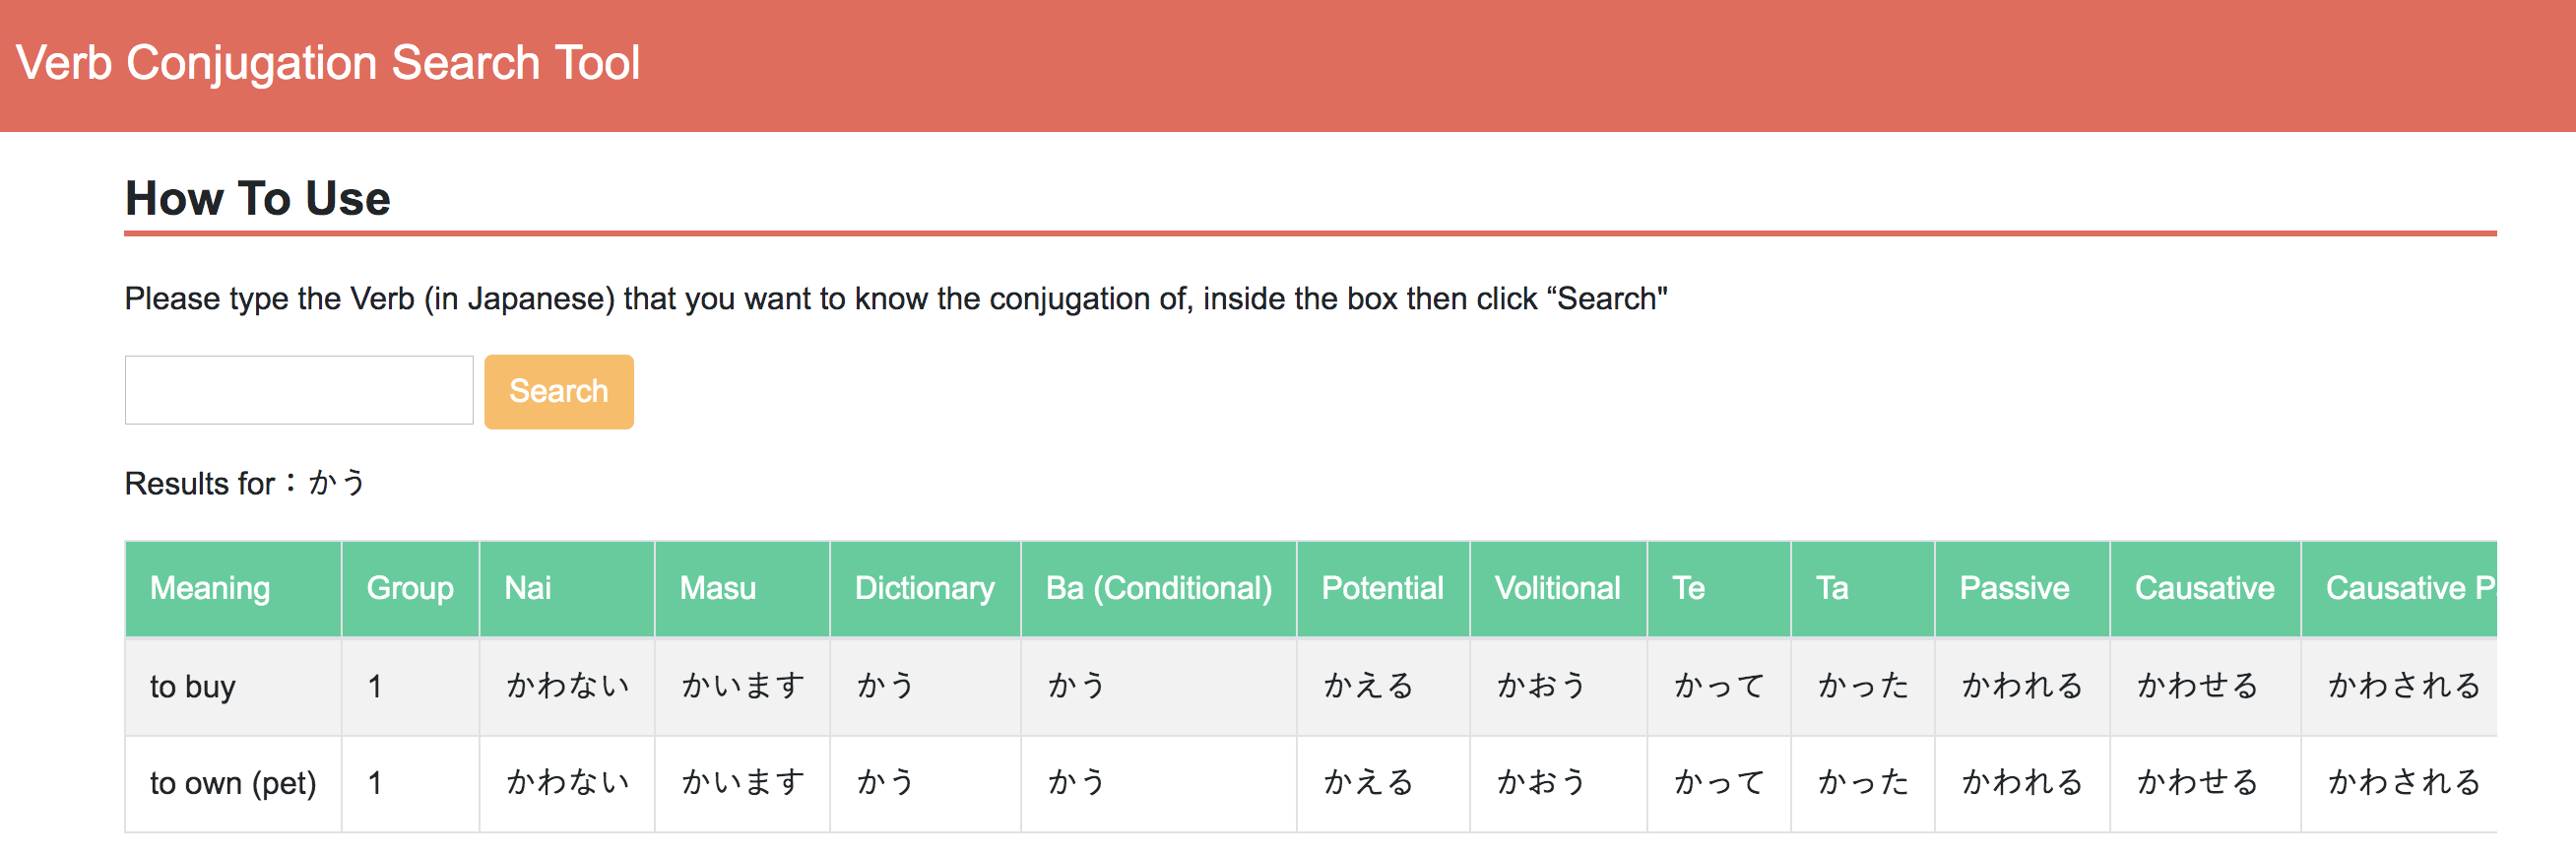
Task: Click the Volitional column header
Action: (1557, 588)
